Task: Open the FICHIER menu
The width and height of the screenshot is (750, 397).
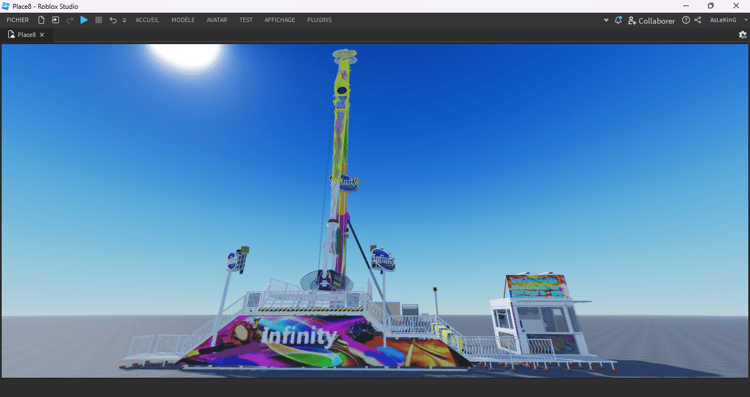Action: [18, 20]
